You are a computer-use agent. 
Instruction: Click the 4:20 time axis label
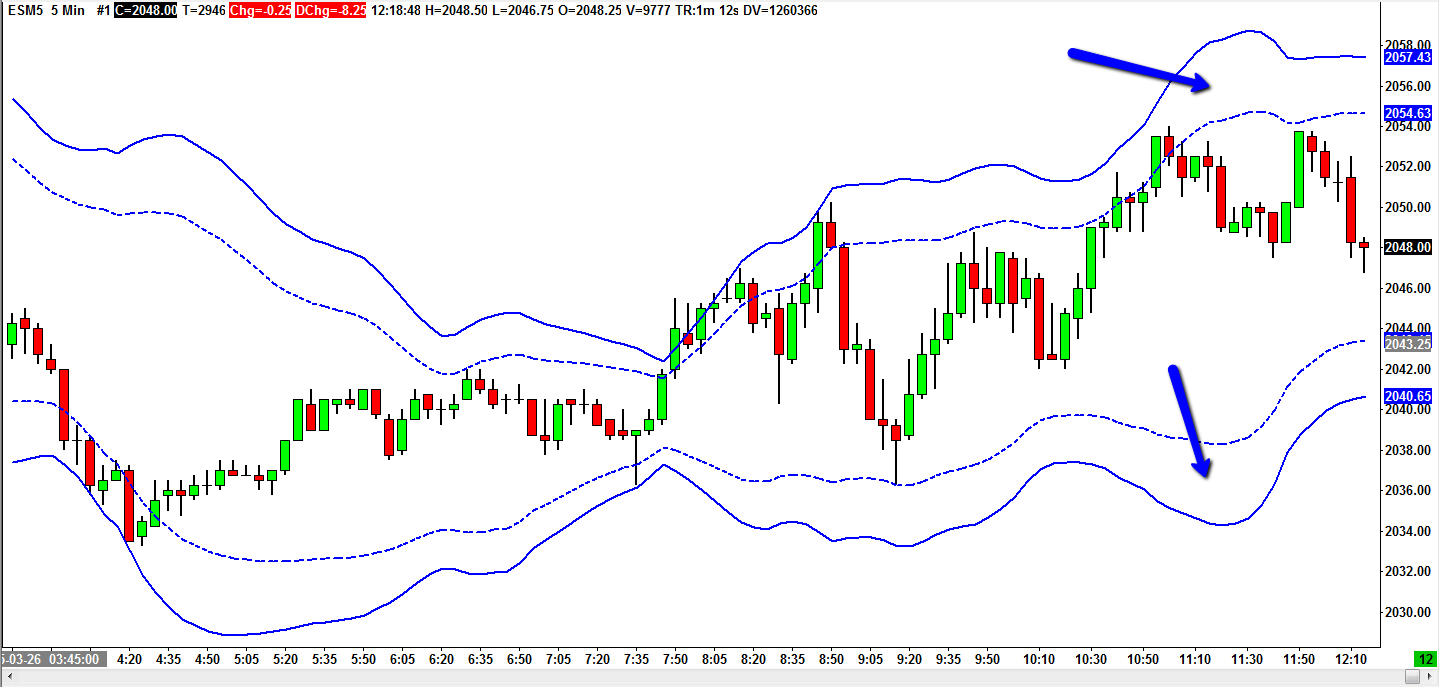tap(129, 660)
